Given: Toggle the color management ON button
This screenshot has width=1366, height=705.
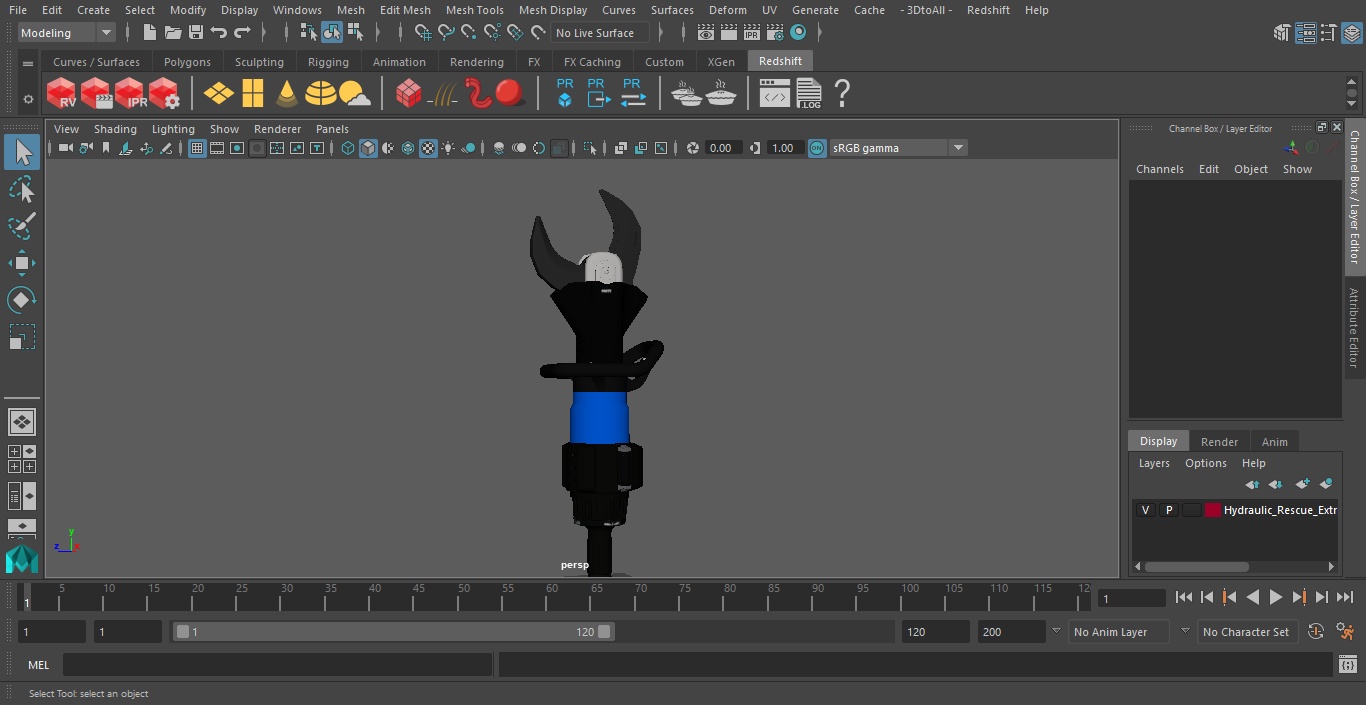Looking at the screenshot, I should point(817,148).
